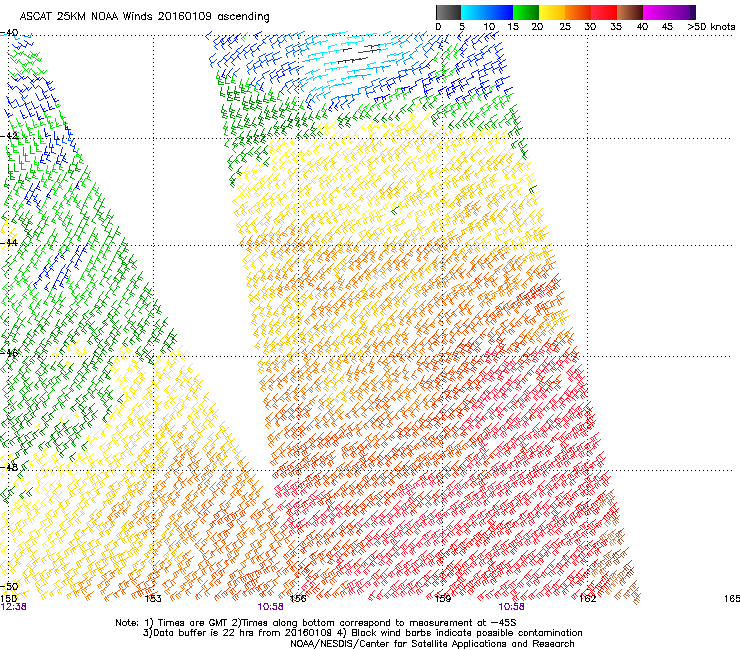The width and height of the screenshot is (740, 650).
Task: Click the purple 10:58 time near 156
Action: tap(270, 607)
